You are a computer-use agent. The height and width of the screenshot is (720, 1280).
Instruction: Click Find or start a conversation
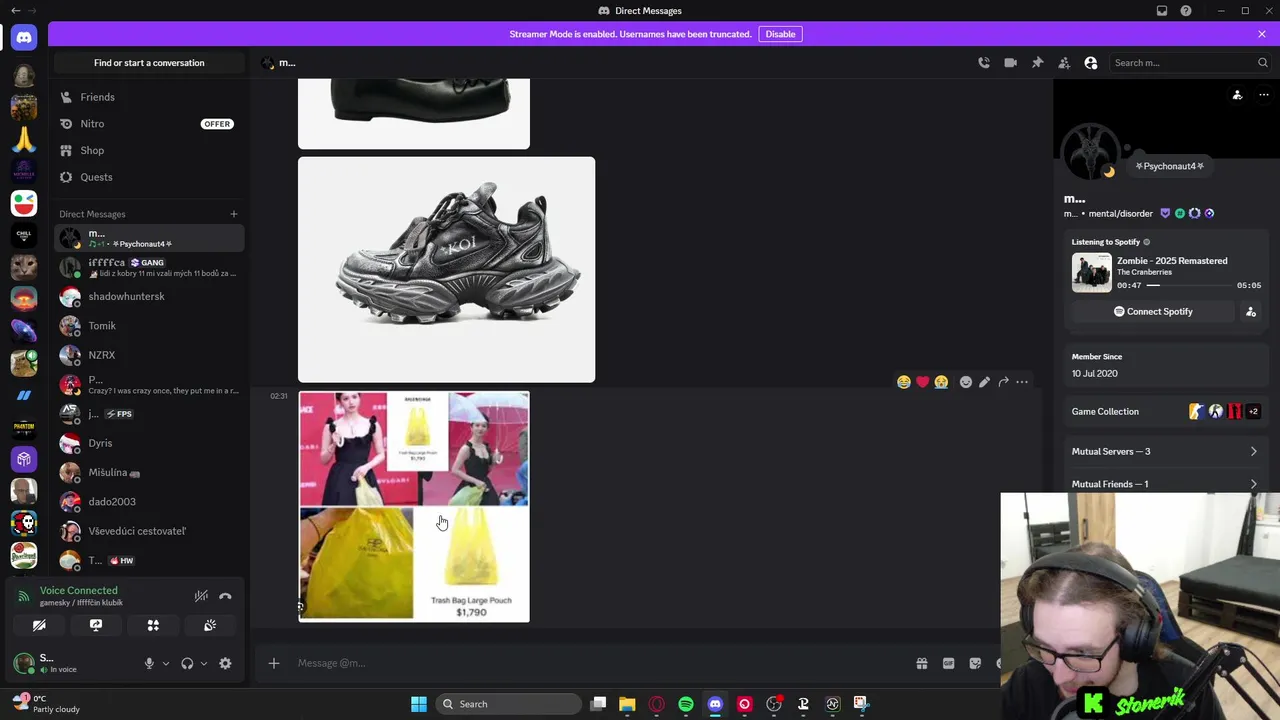149,63
